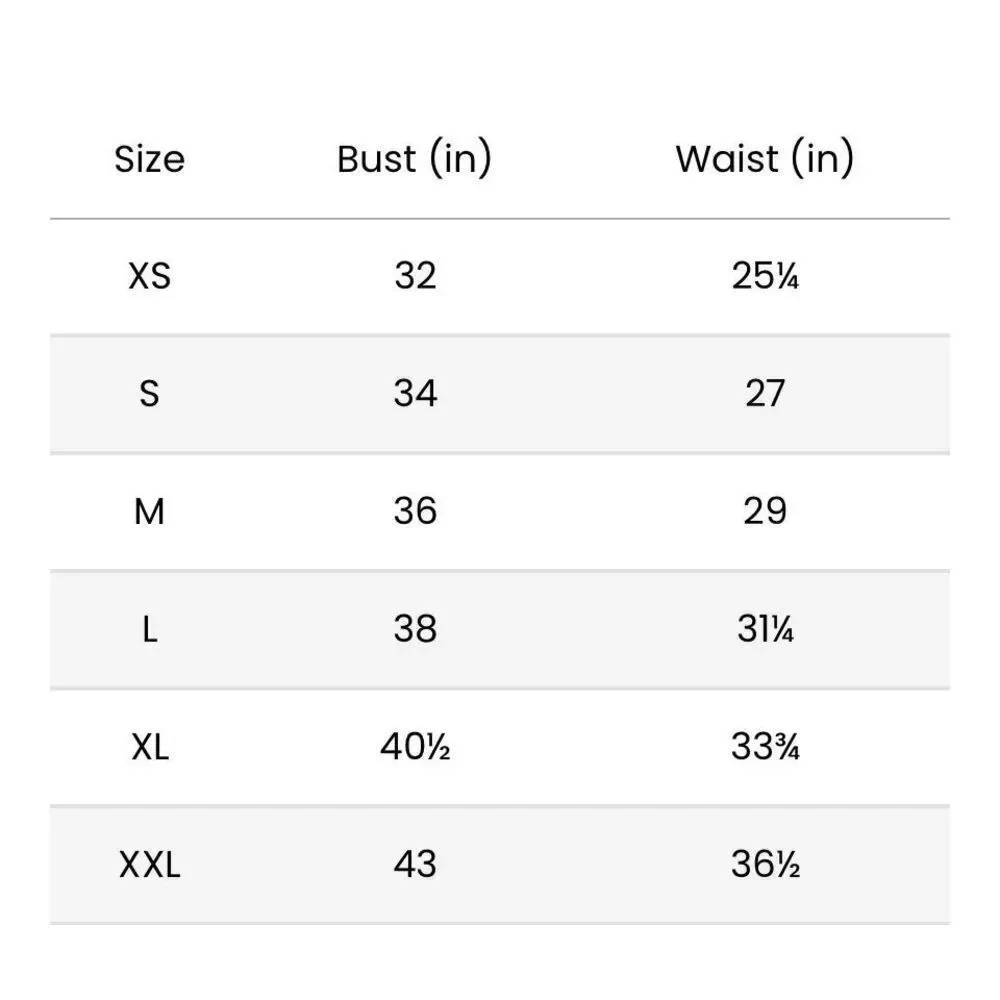Click the XL bust value 40½
The width and height of the screenshot is (1000, 1000).
[415, 747]
